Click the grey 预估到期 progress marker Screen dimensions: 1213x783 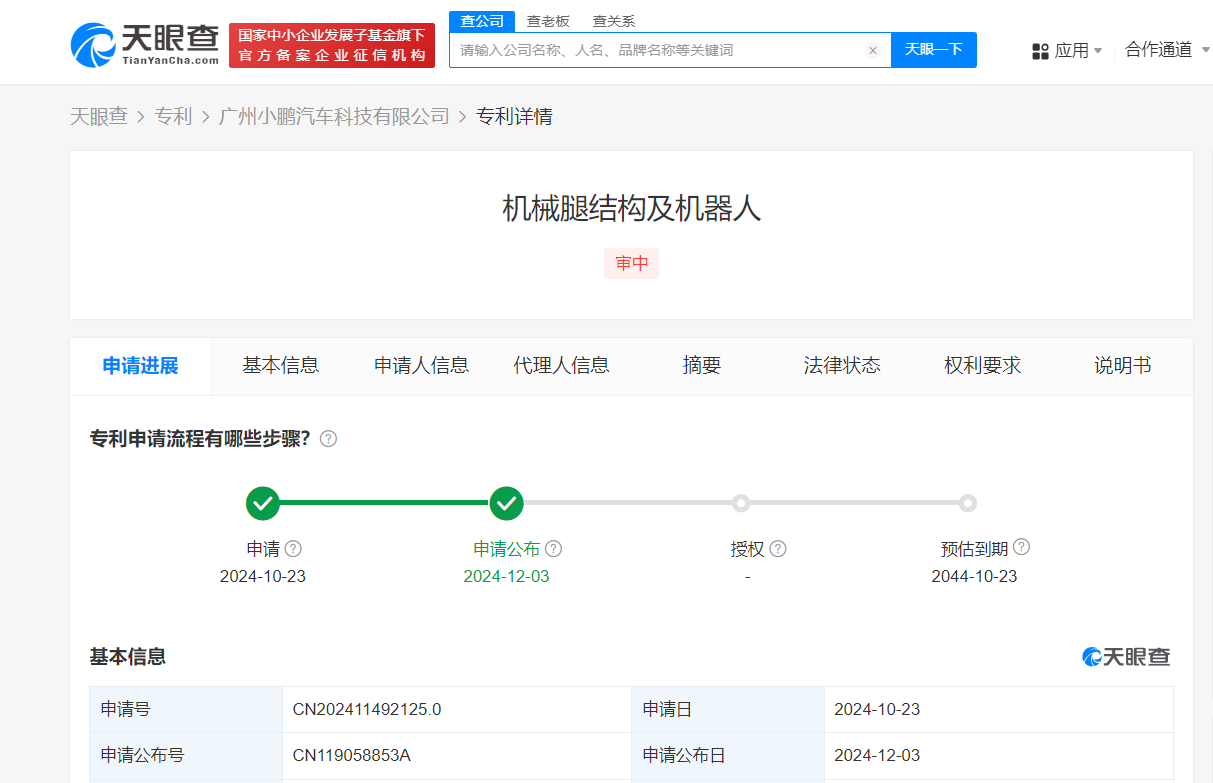967,503
